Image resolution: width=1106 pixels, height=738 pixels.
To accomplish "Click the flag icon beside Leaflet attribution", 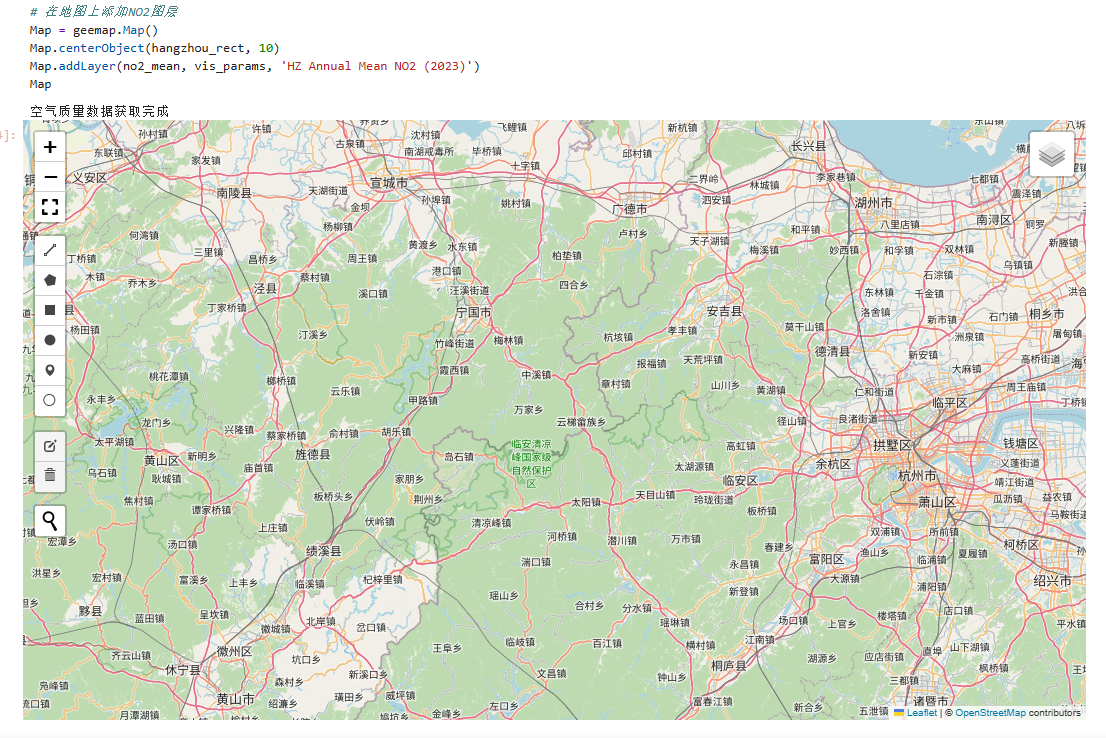I will click(x=898, y=713).
